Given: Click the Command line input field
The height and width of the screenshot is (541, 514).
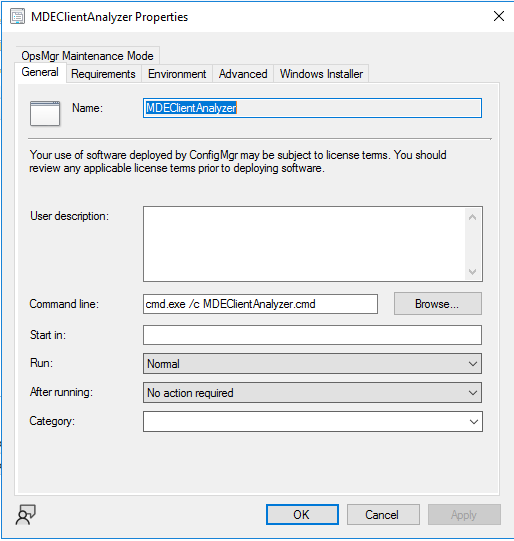Looking at the screenshot, I should click(x=260, y=304).
